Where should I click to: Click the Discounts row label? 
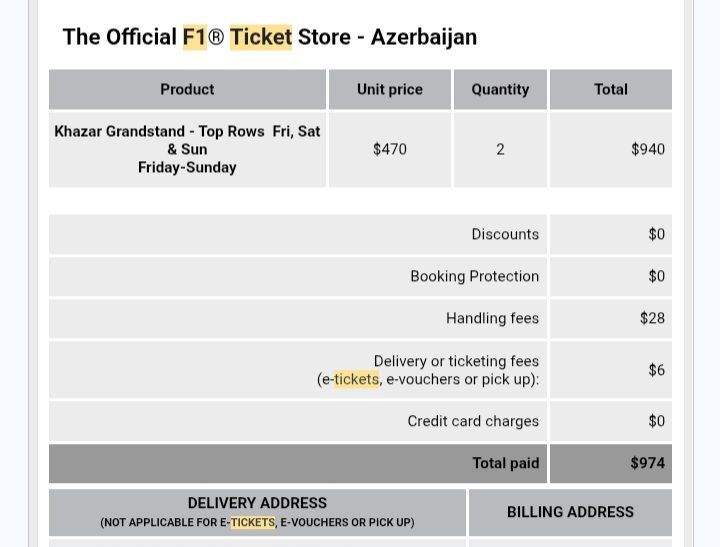505,234
